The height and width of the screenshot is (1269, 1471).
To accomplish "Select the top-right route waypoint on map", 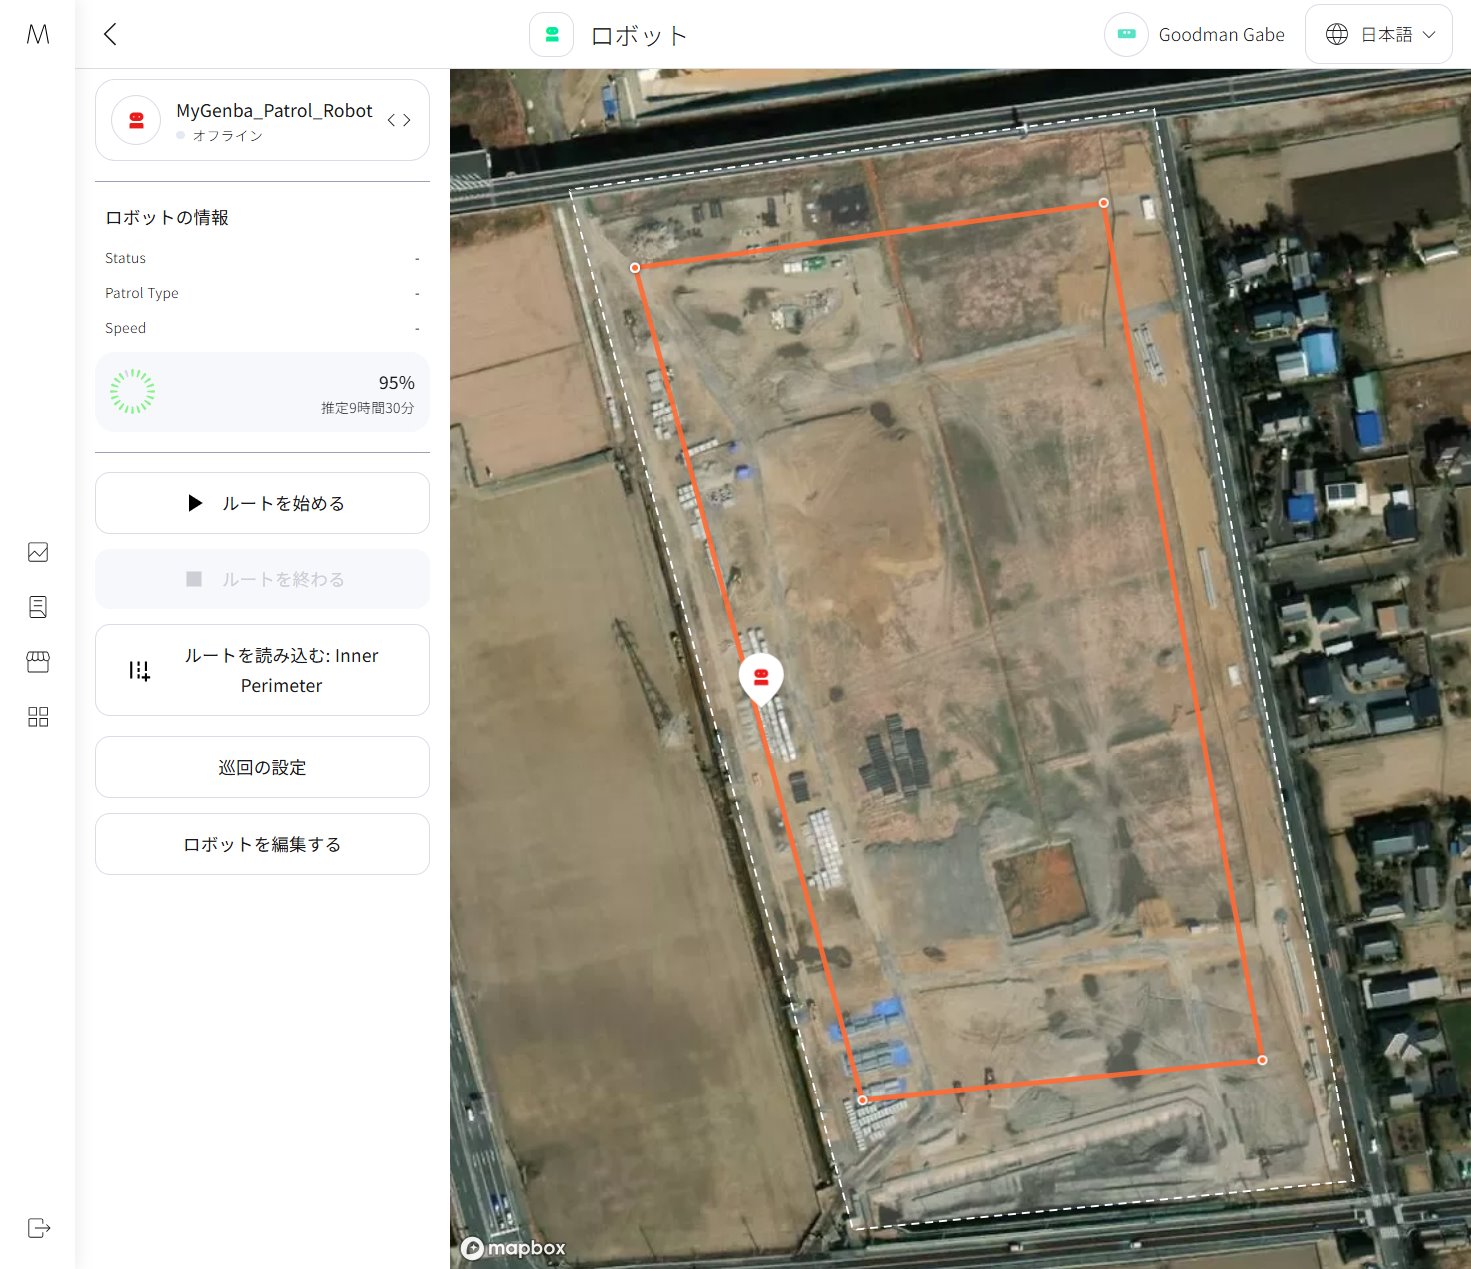I will coord(1103,203).
